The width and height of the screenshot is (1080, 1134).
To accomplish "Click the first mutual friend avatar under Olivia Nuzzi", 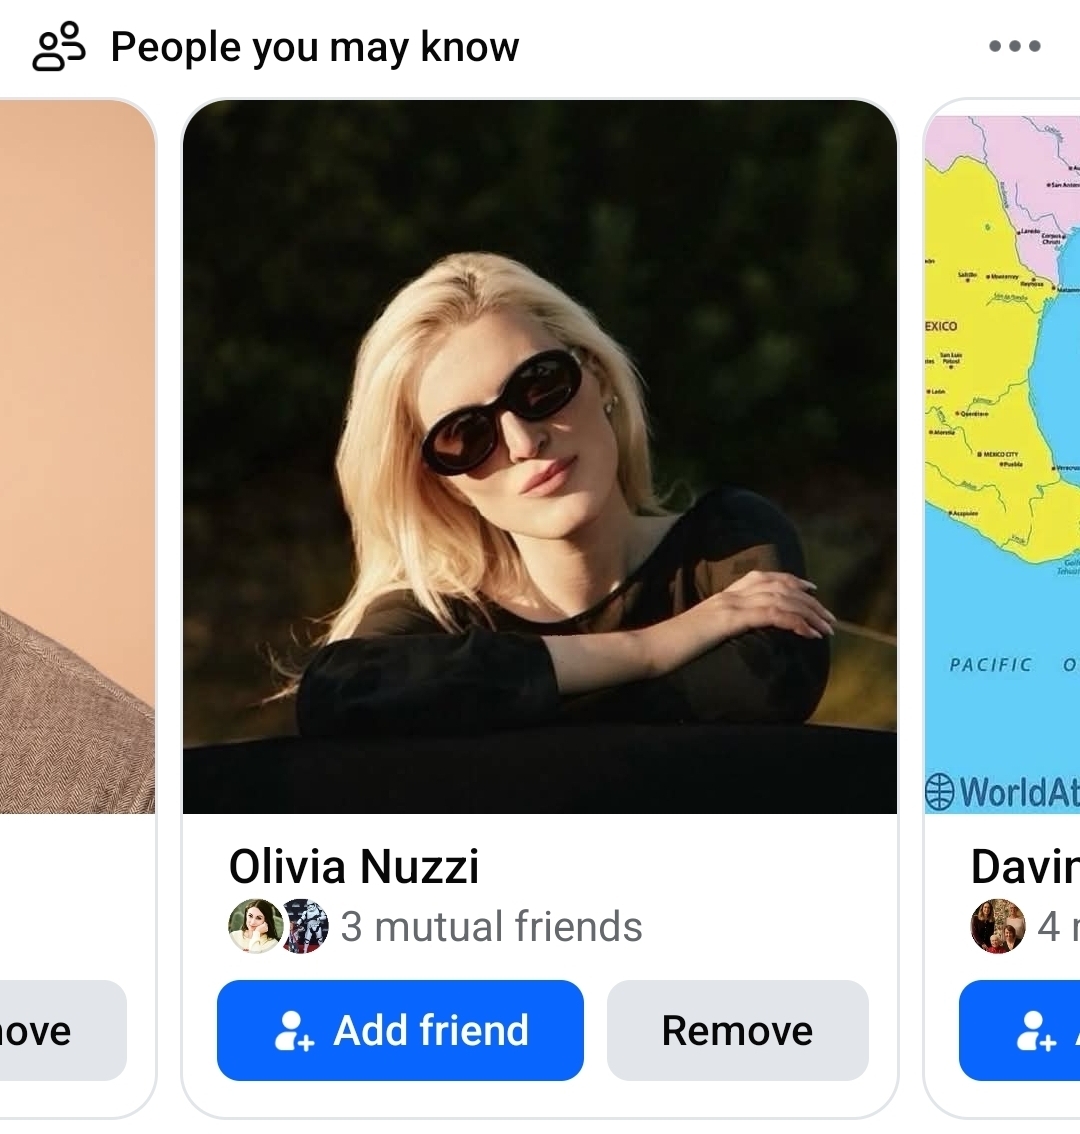I will click(x=253, y=926).
